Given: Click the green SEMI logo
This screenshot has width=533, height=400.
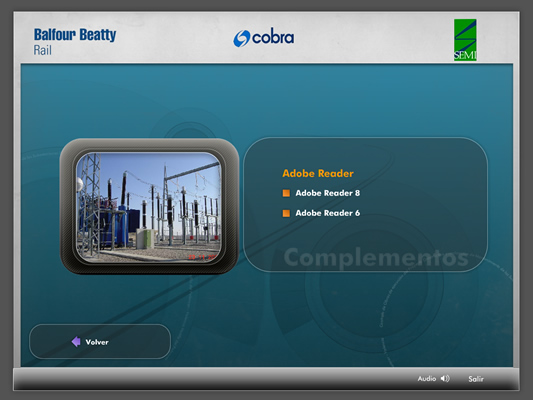Looking at the screenshot, I should [x=465, y=40].
